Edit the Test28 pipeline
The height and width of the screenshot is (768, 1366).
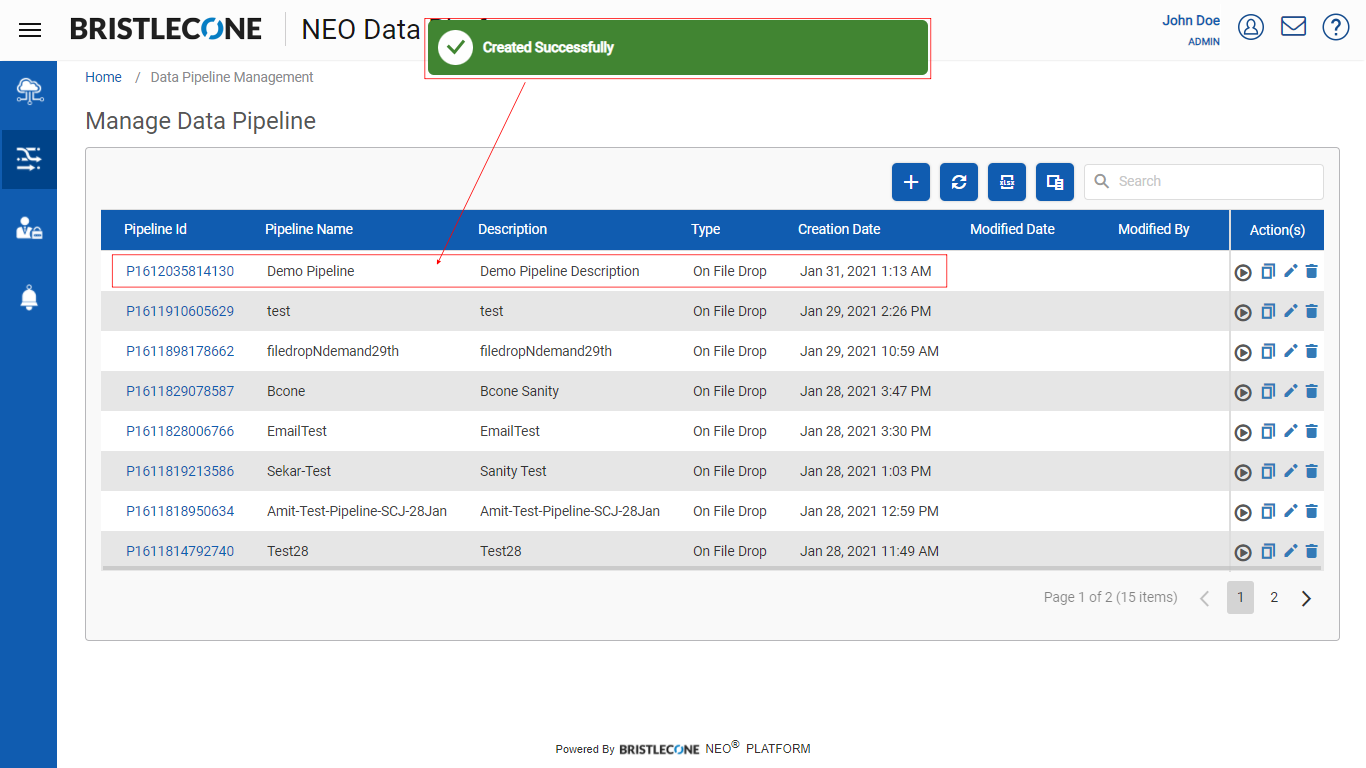coord(1290,551)
